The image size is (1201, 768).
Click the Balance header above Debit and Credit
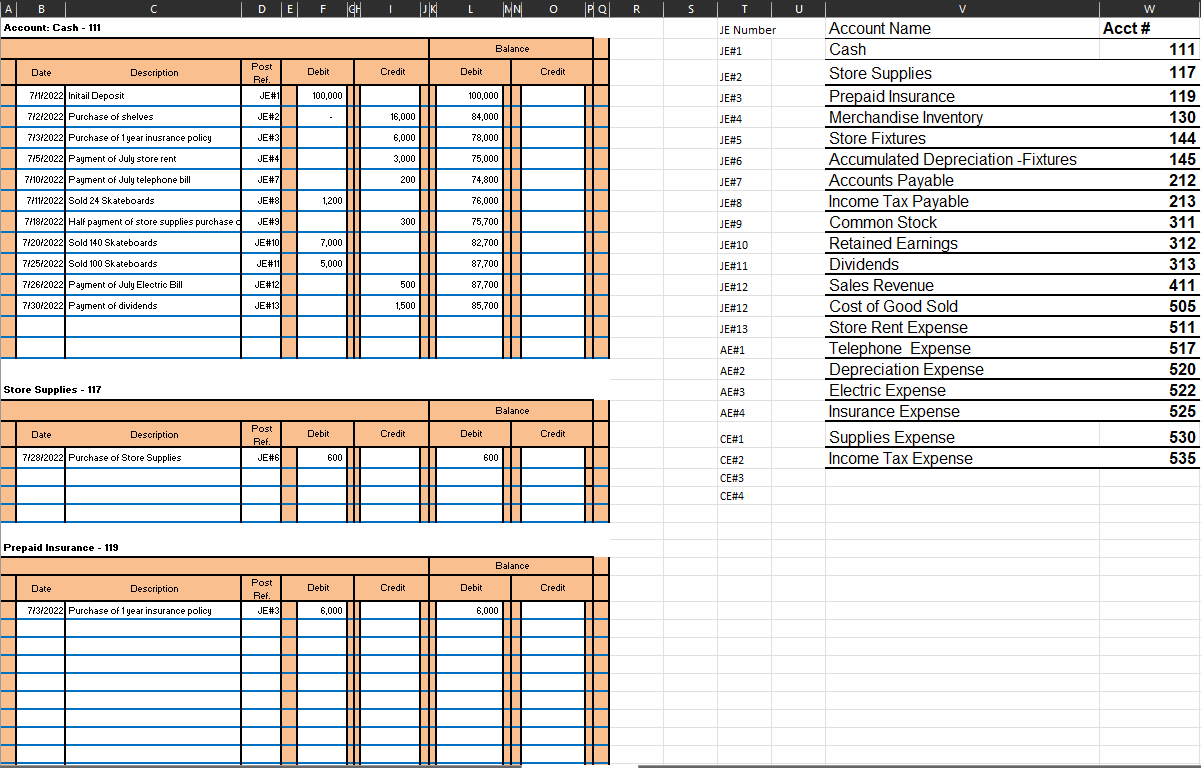pyautogui.click(x=511, y=48)
